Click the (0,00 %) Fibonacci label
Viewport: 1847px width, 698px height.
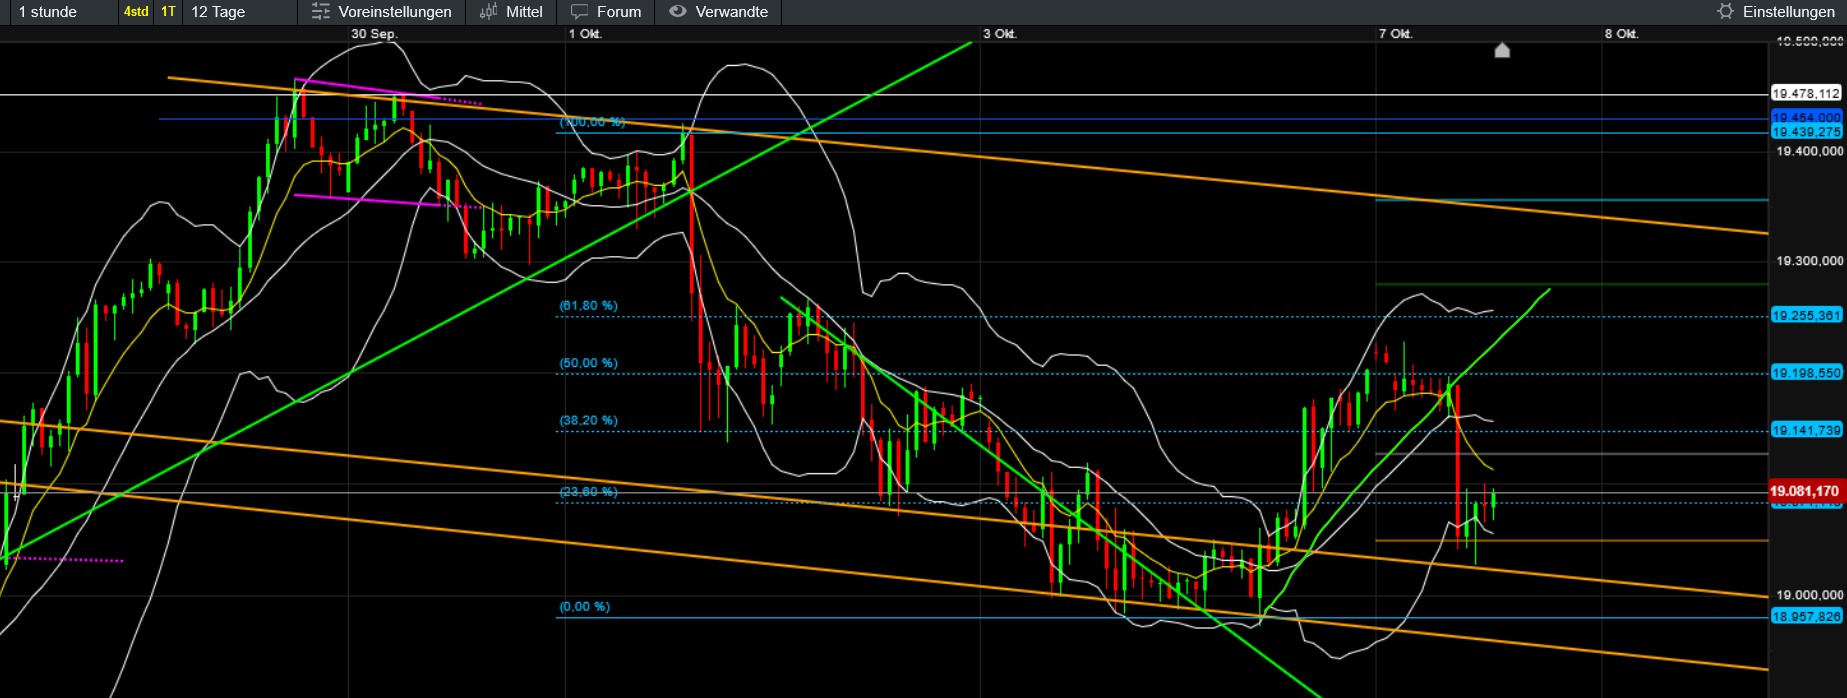584,607
